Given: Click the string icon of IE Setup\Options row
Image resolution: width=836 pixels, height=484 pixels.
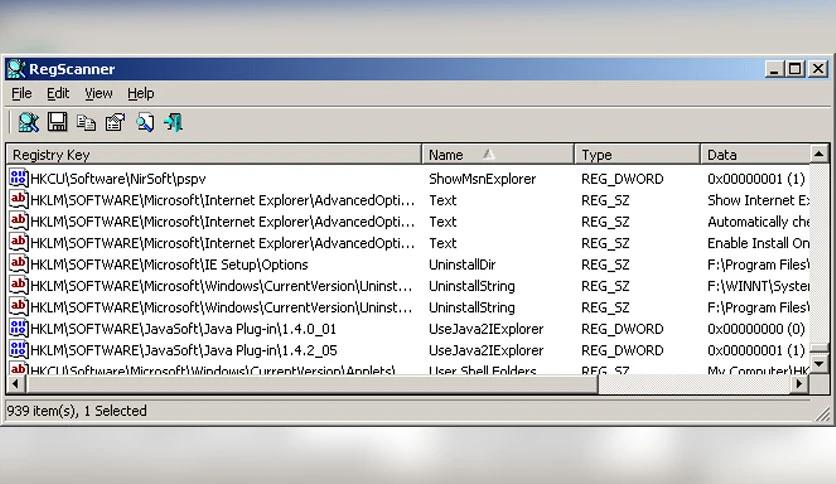Looking at the screenshot, I should tap(19, 264).
